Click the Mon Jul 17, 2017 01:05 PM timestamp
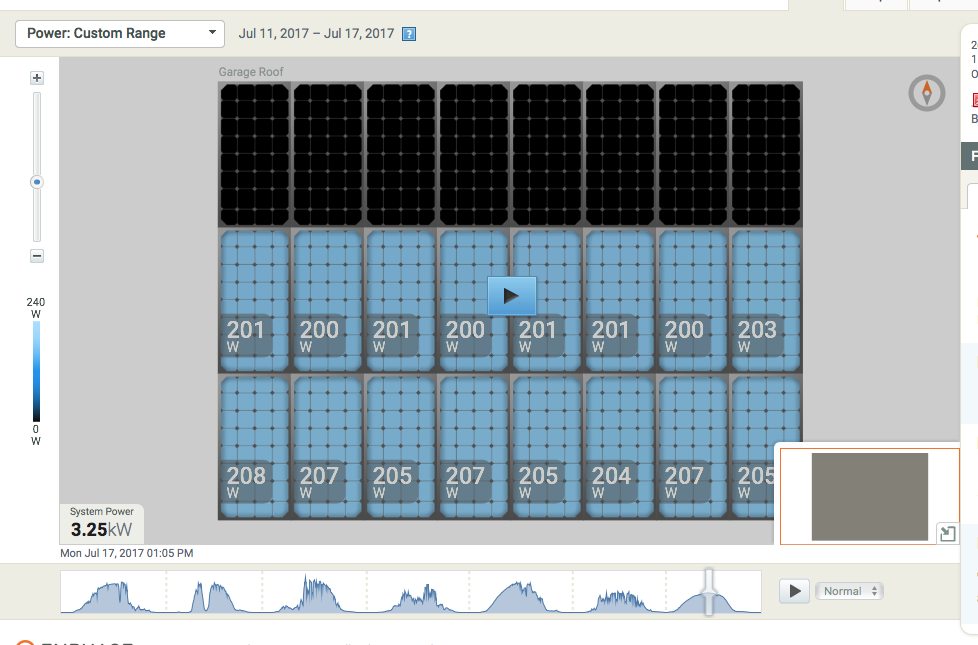The width and height of the screenshot is (978, 645). pyautogui.click(x=127, y=553)
